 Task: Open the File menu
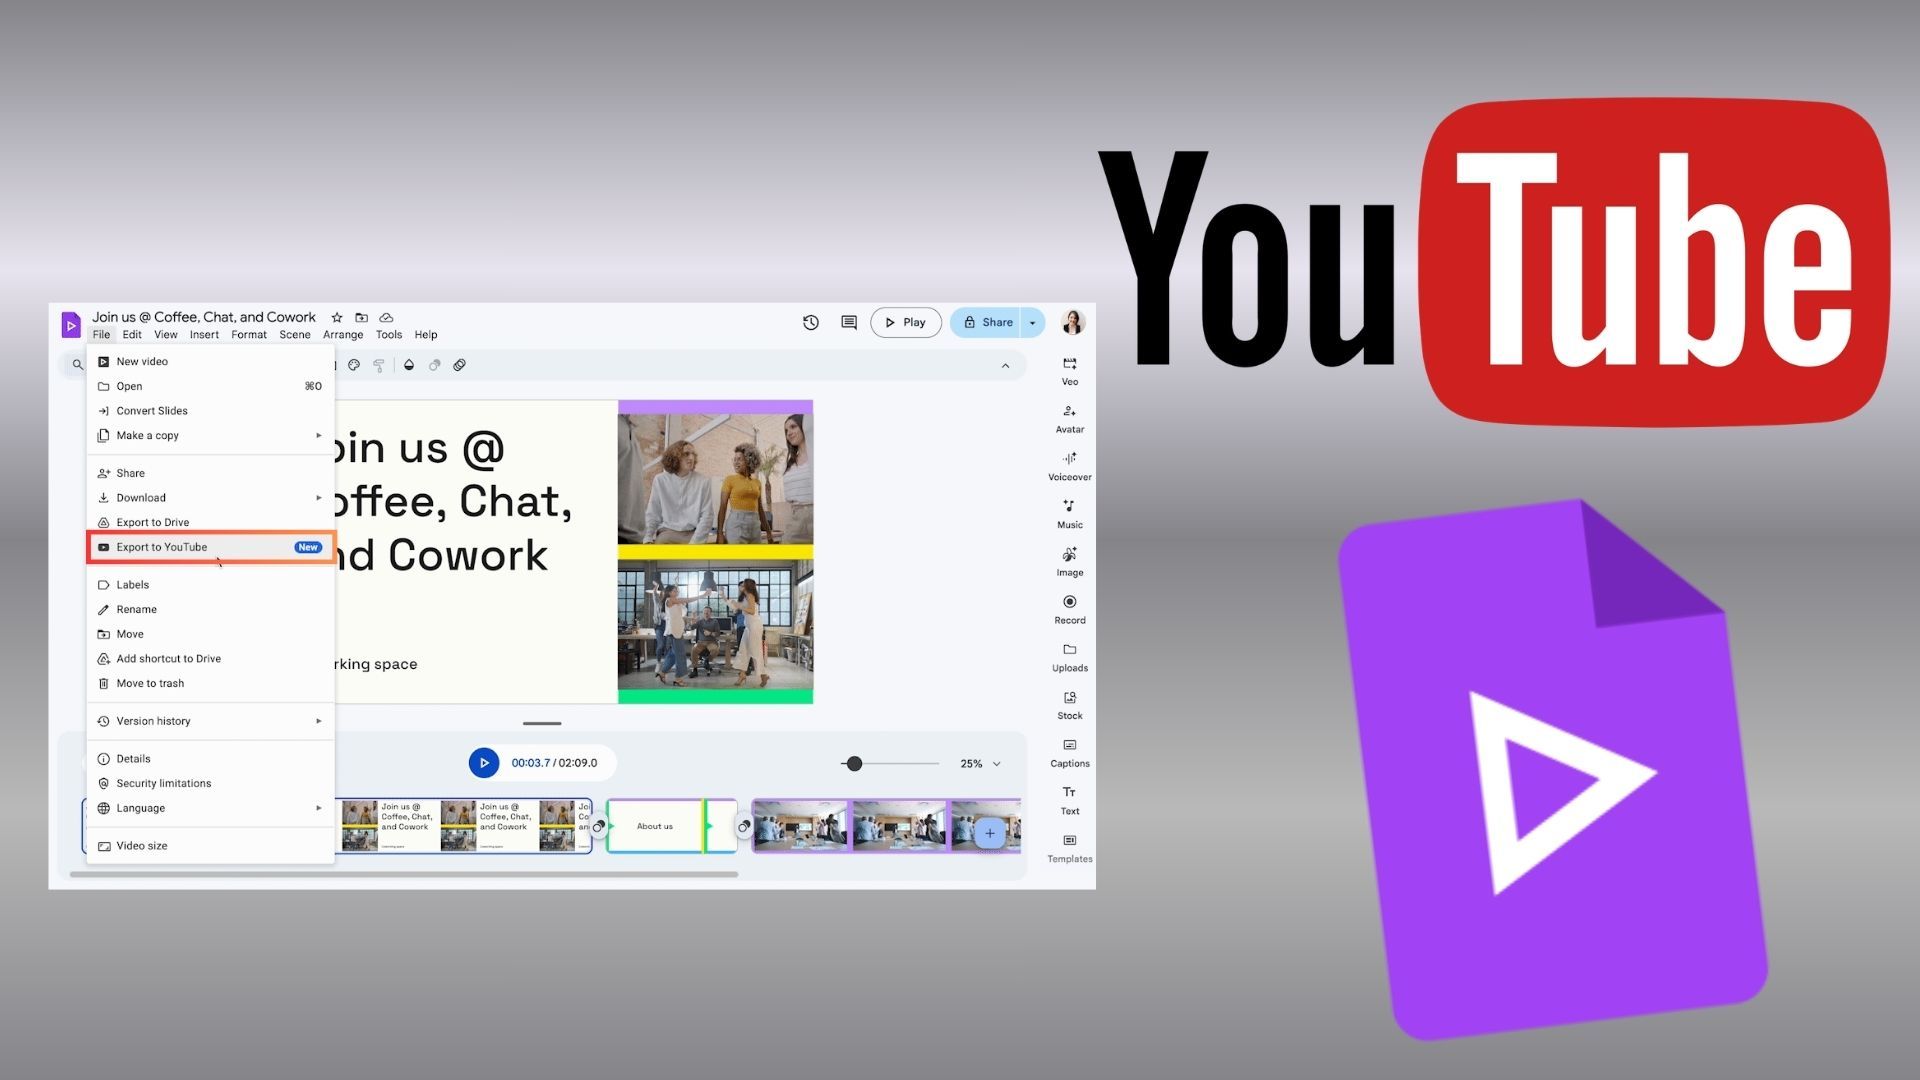(101, 335)
